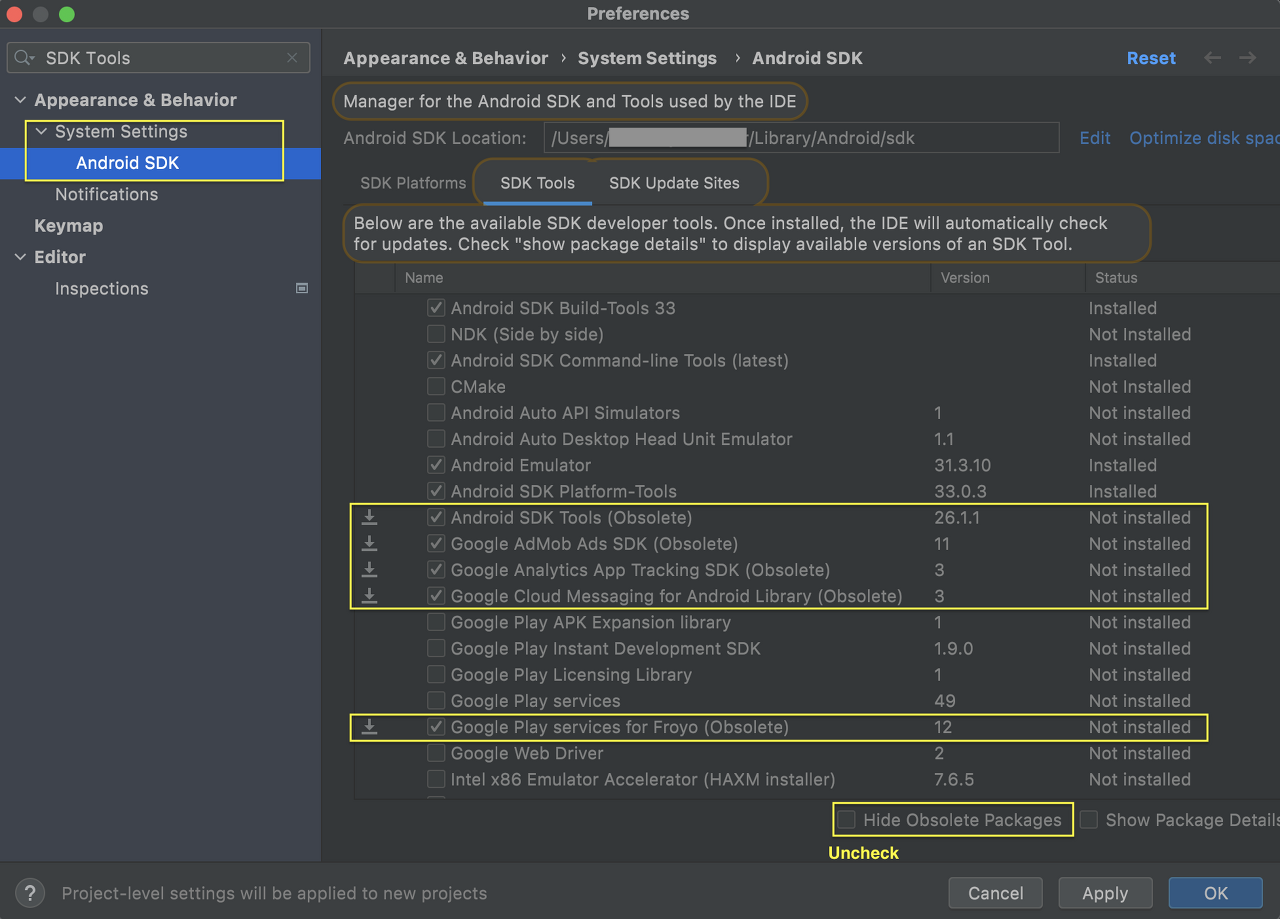Click download icon for Google AdMob Ads SDK
The width and height of the screenshot is (1280, 919).
(x=369, y=543)
